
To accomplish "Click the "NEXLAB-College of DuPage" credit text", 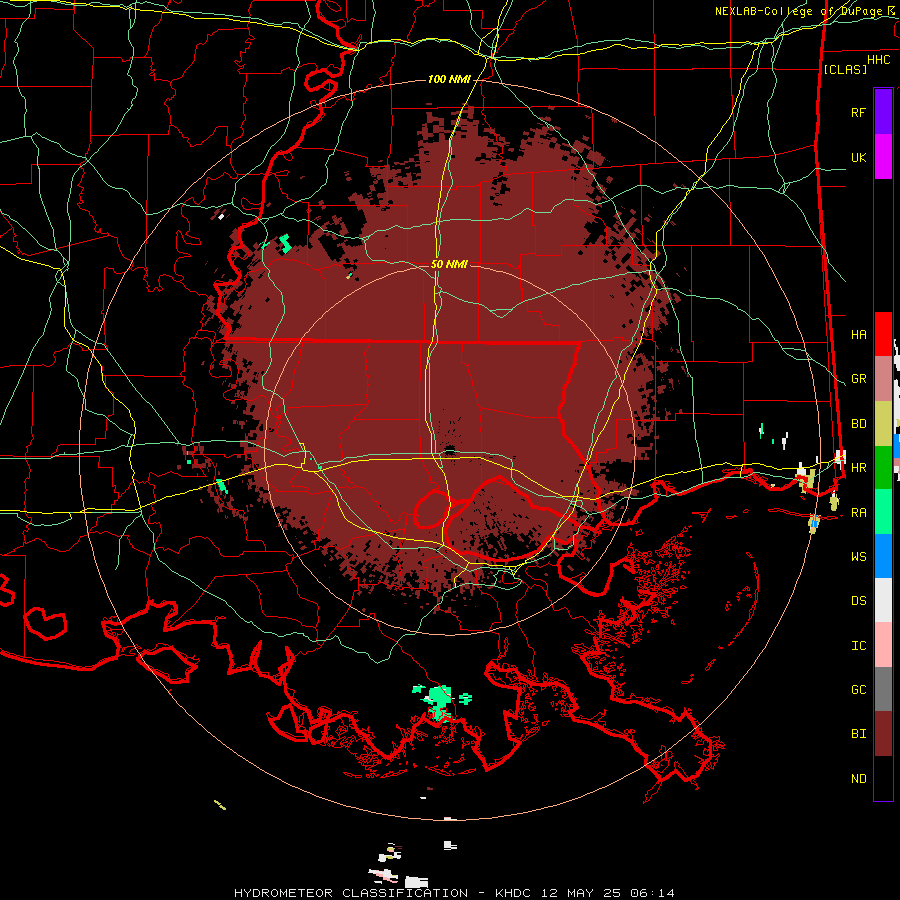I will (x=798, y=11).
